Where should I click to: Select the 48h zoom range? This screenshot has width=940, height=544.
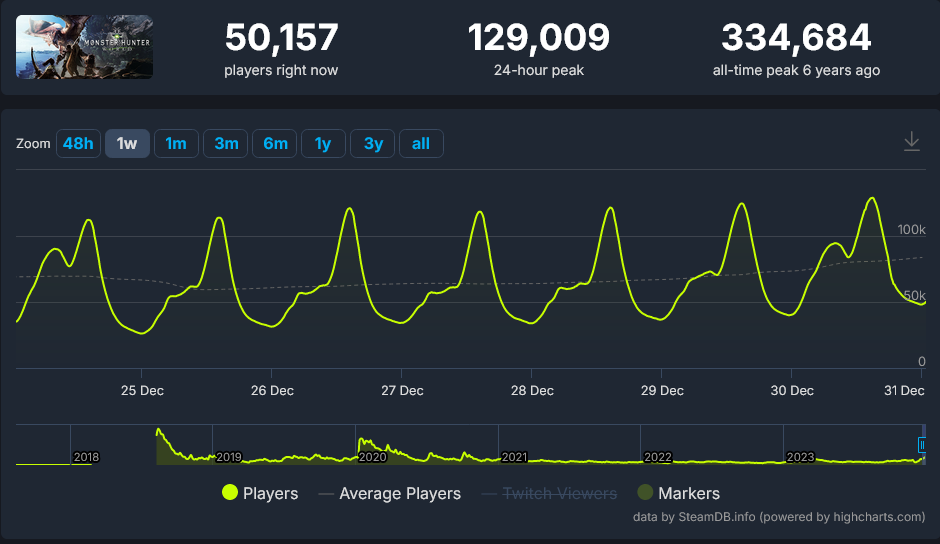click(79, 144)
